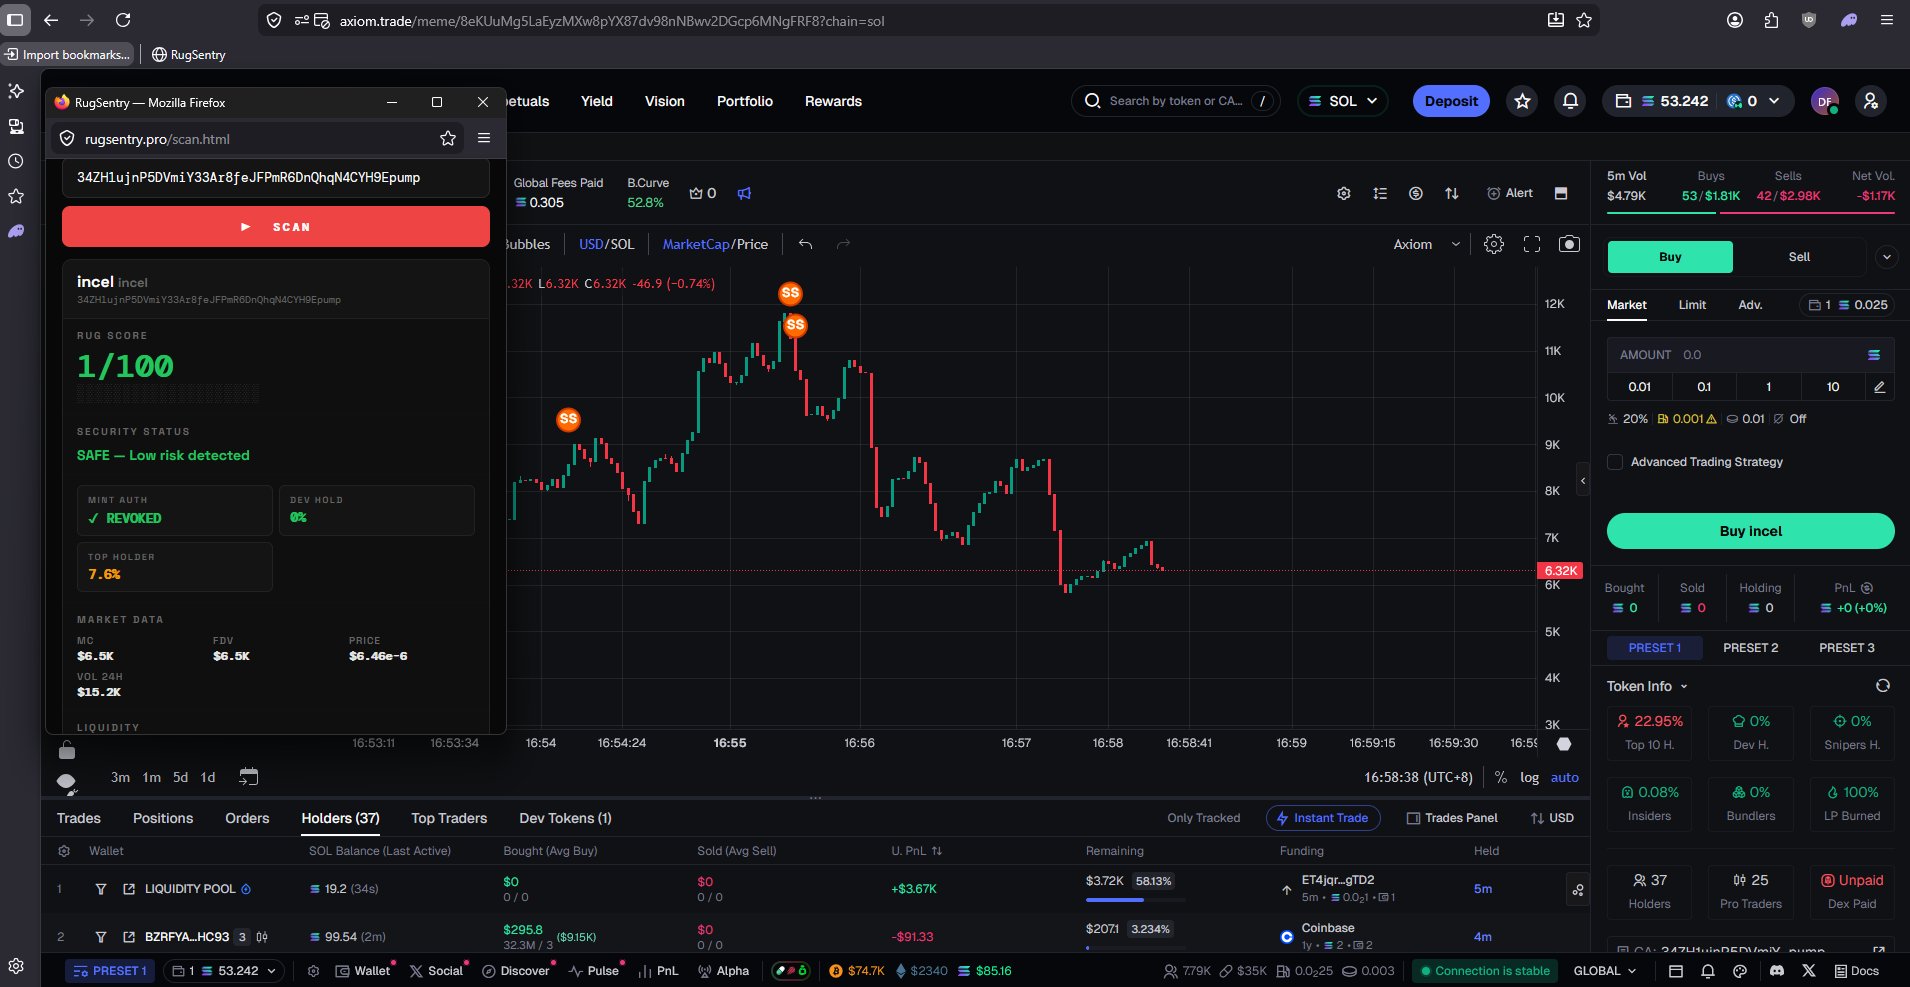Open the Trades Panel
Screen dimensions: 1910x987
coord(1452,818)
